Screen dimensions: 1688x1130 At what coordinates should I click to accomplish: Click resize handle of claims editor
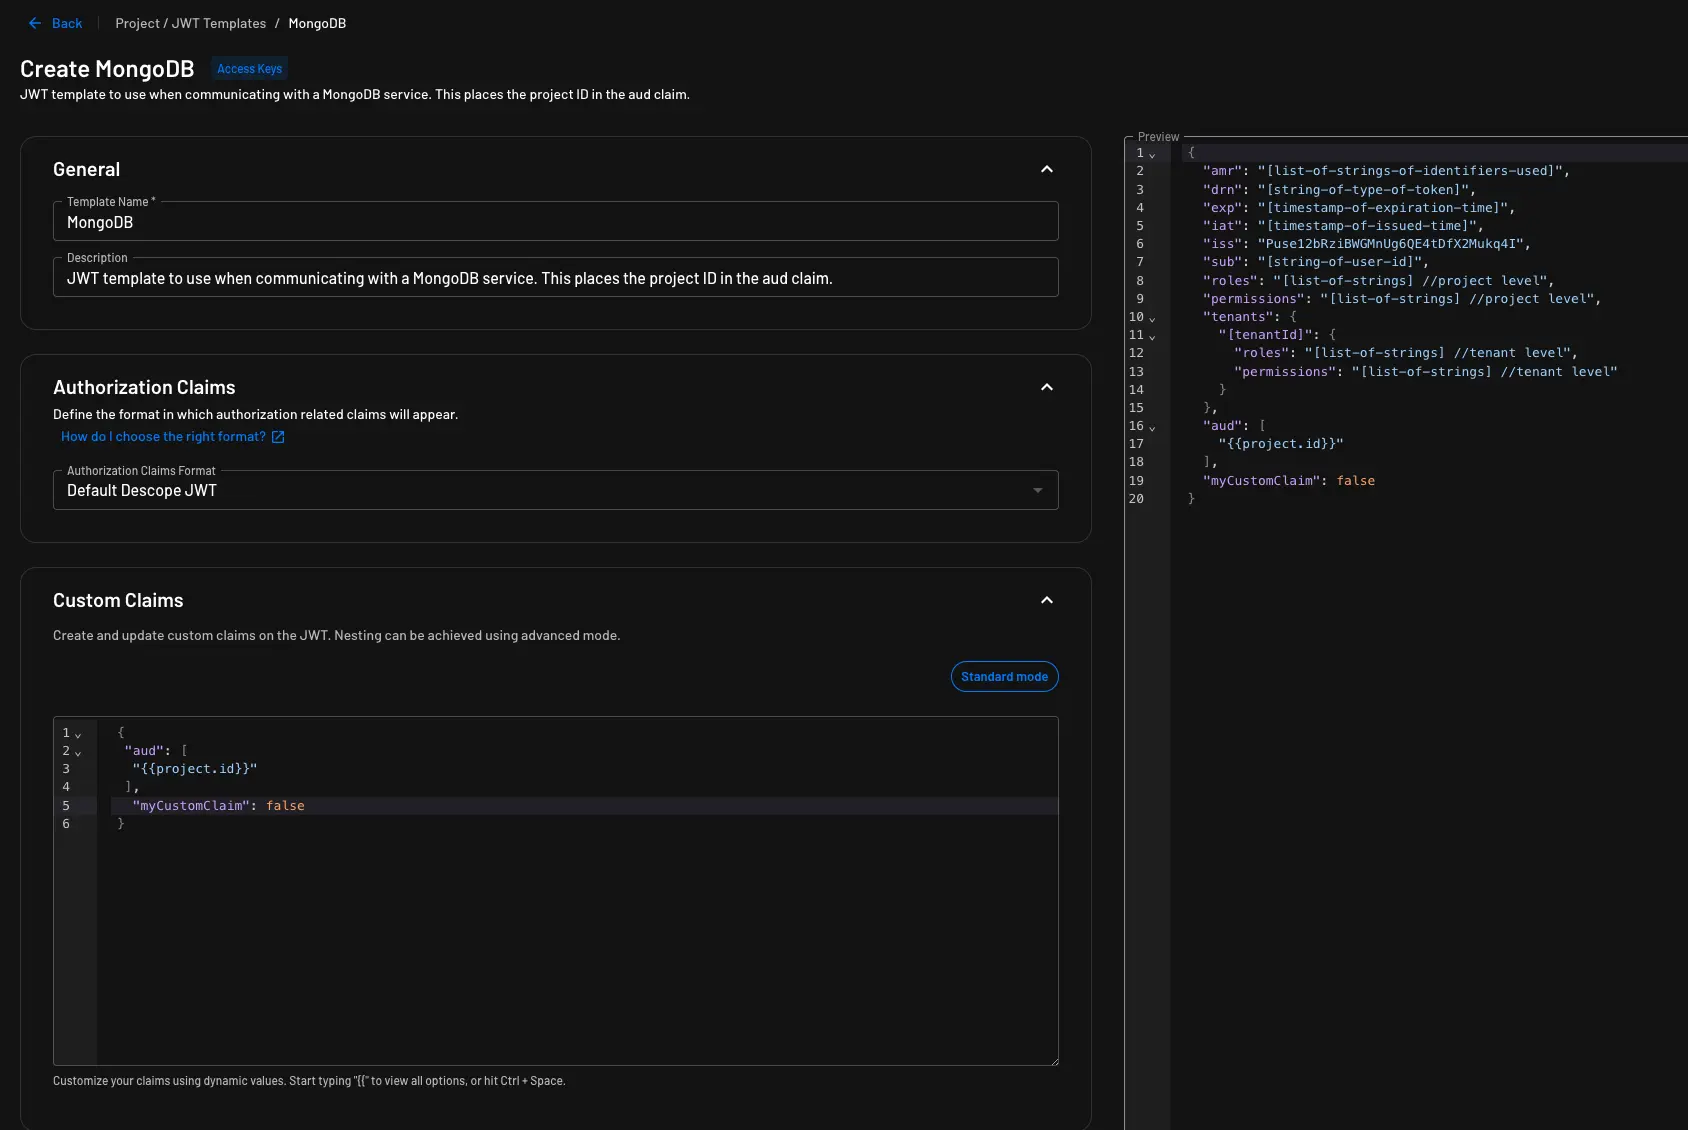coord(1053,1060)
